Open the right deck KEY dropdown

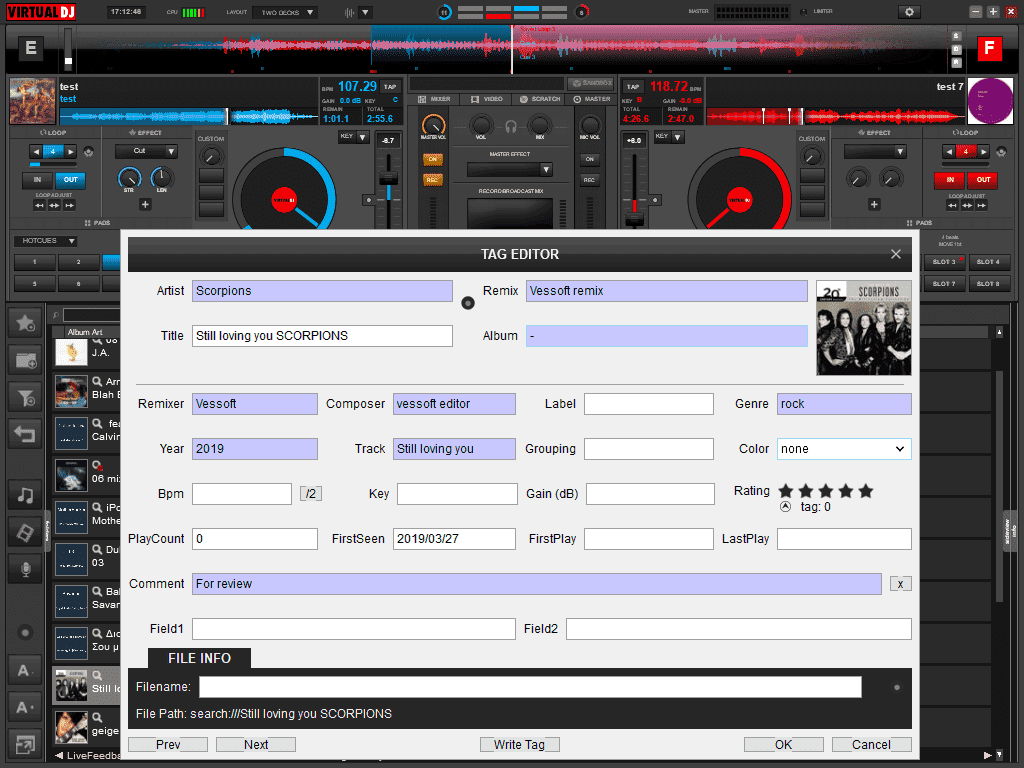(x=669, y=137)
